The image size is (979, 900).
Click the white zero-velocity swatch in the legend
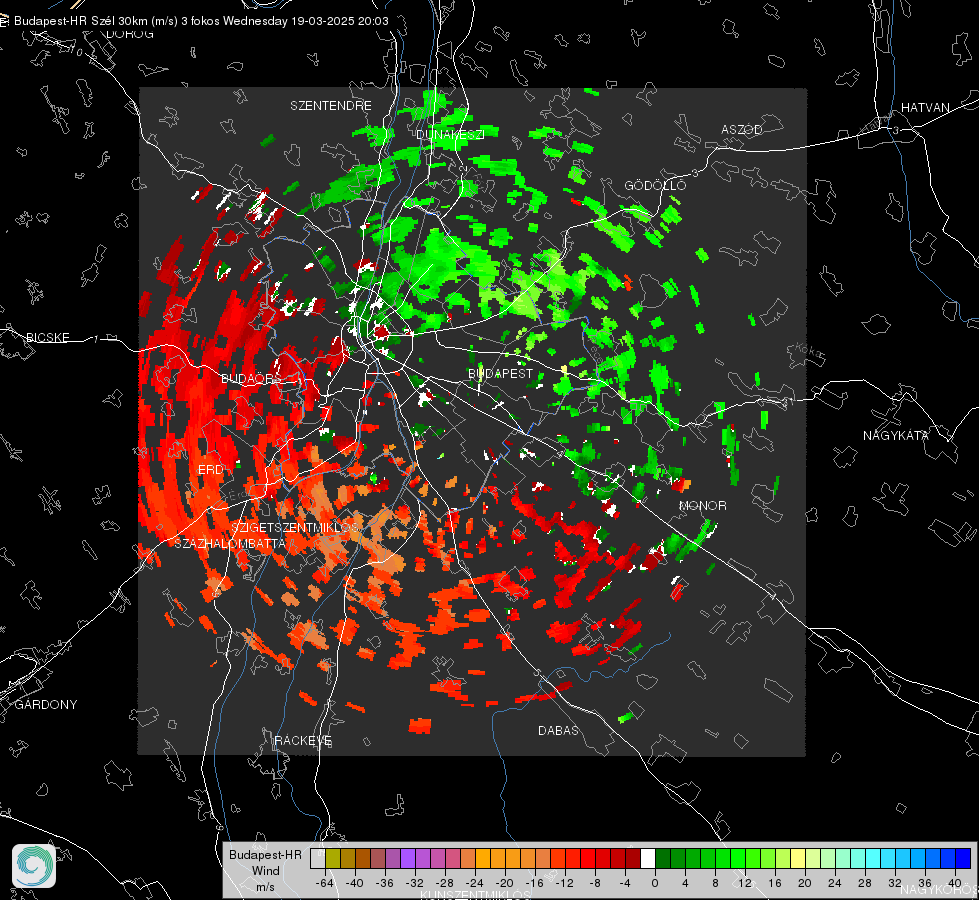(648, 859)
